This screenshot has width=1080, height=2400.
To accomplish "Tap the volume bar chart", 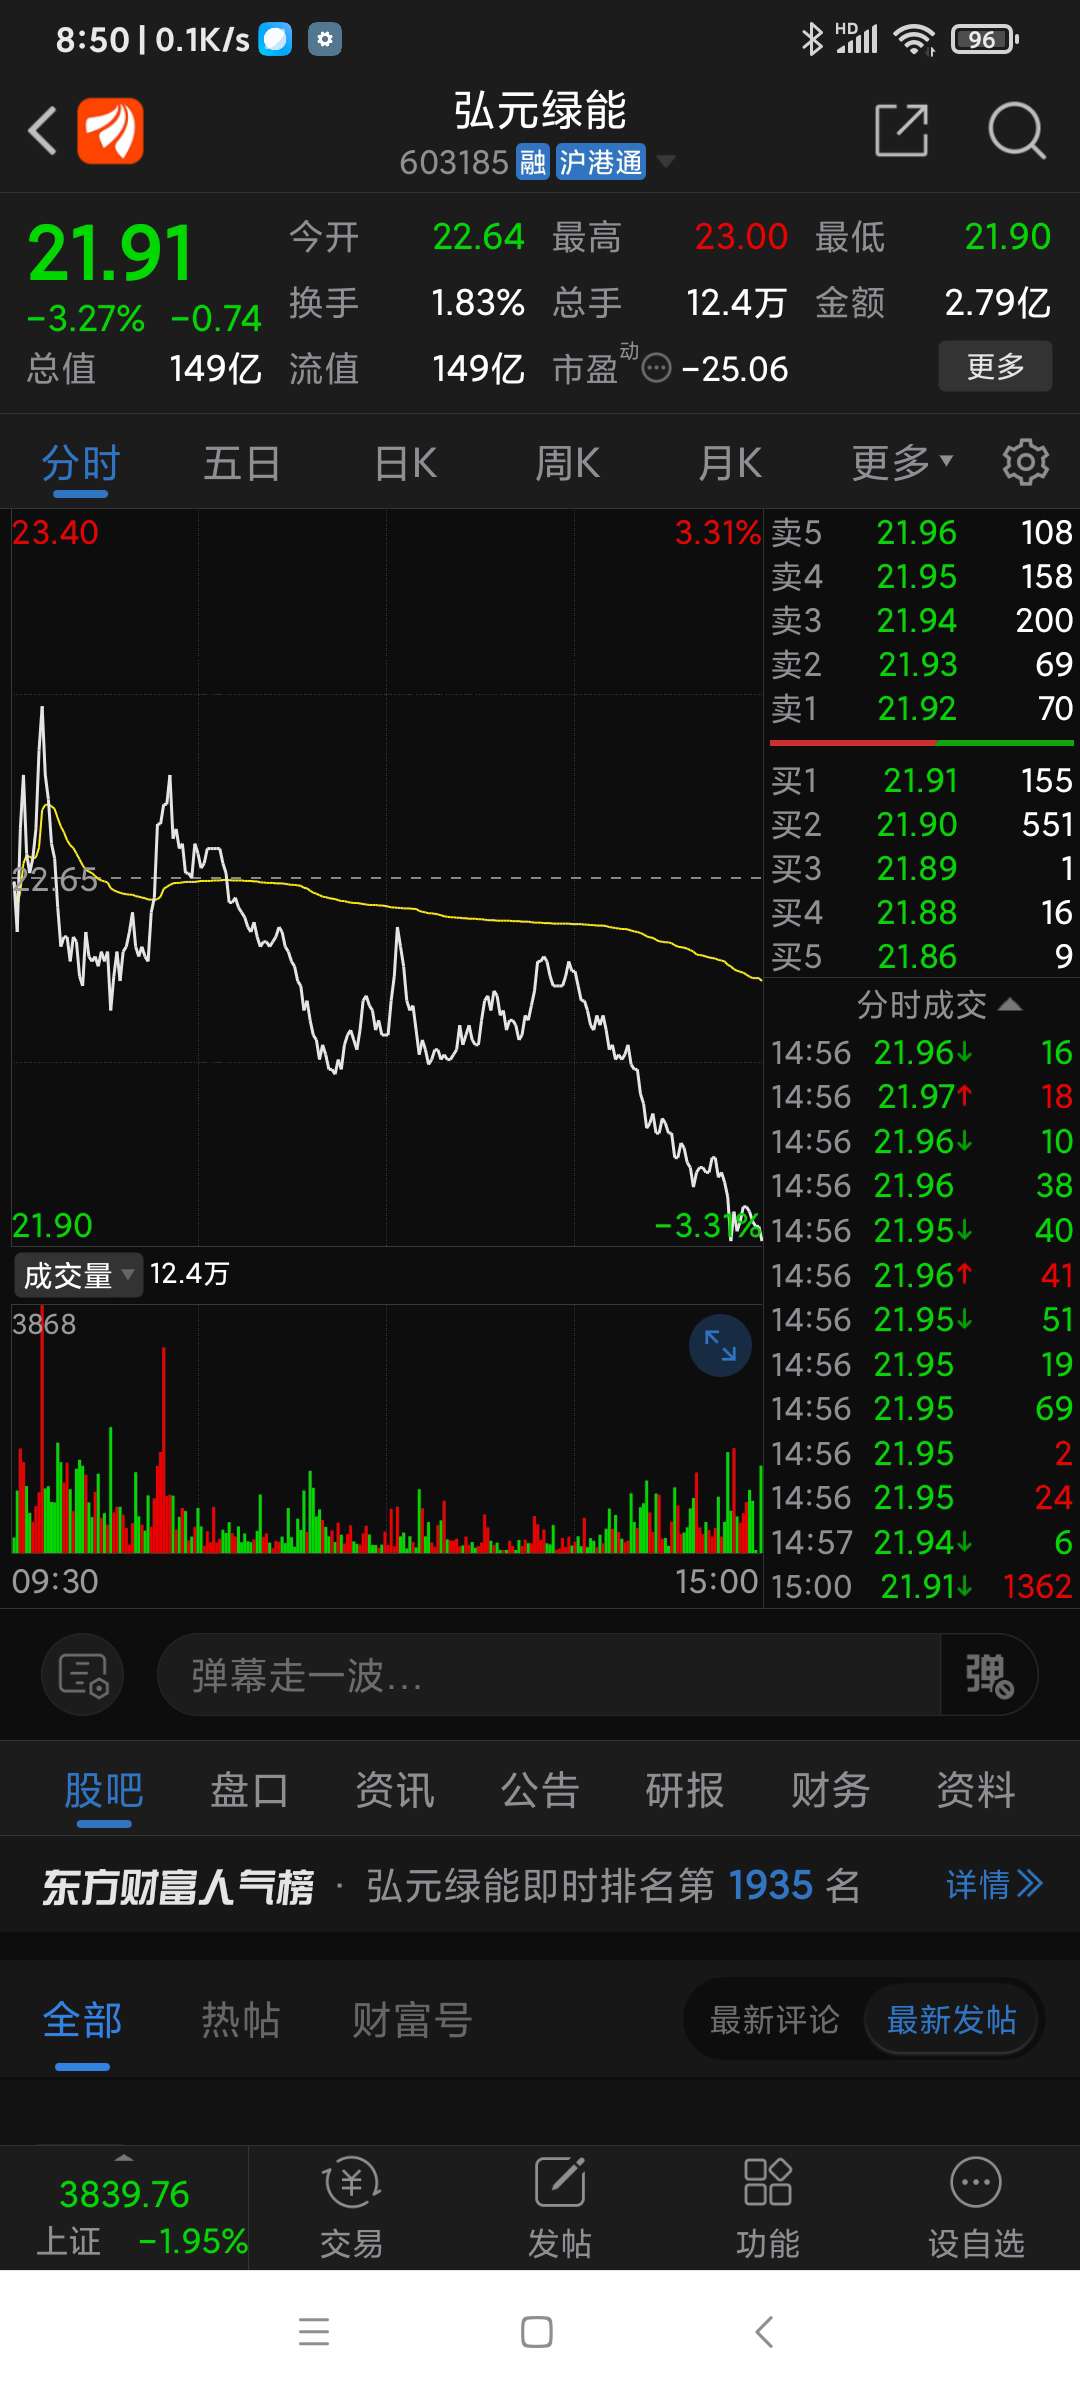I will 387,1430.
